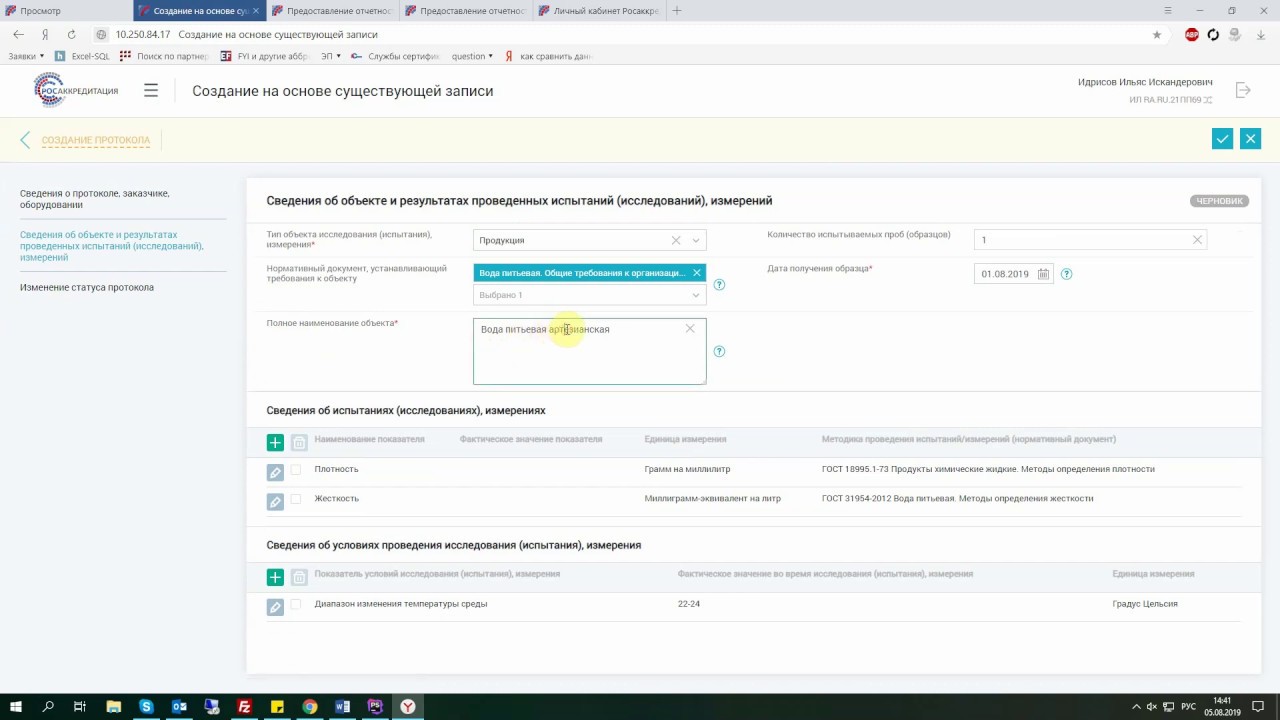Open the РУС language indicator in system tray

tap(1188, 707)
